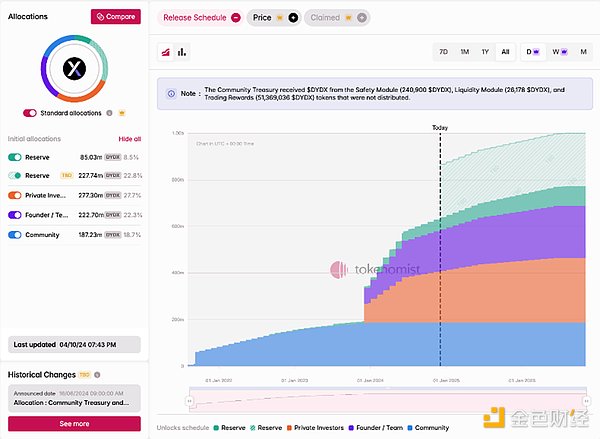Screen dimensions: 600x439
Task: Add the Claimed series with plus icon
Action: point(362,18)
